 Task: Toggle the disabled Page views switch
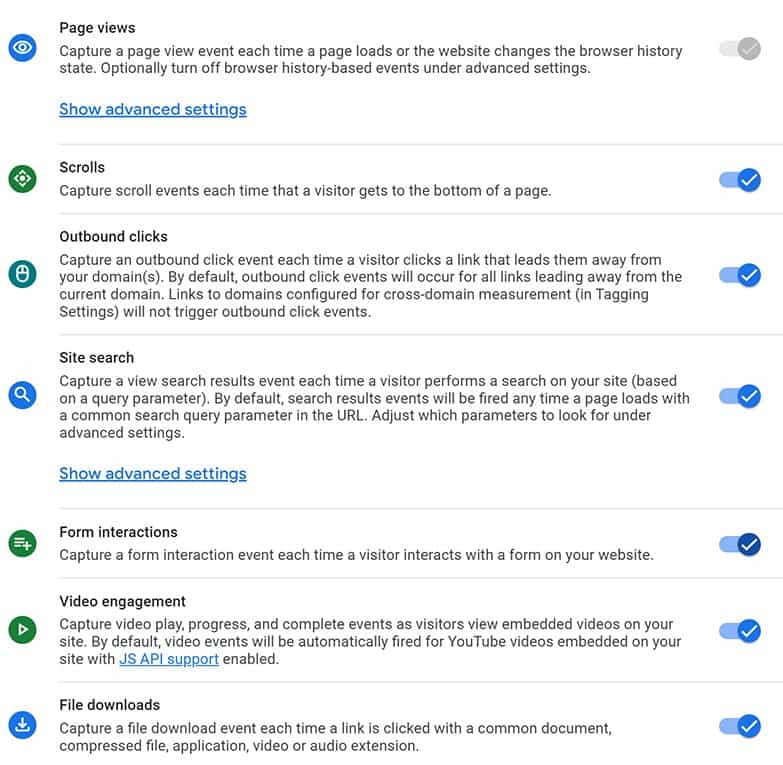[x=740, y=48]
